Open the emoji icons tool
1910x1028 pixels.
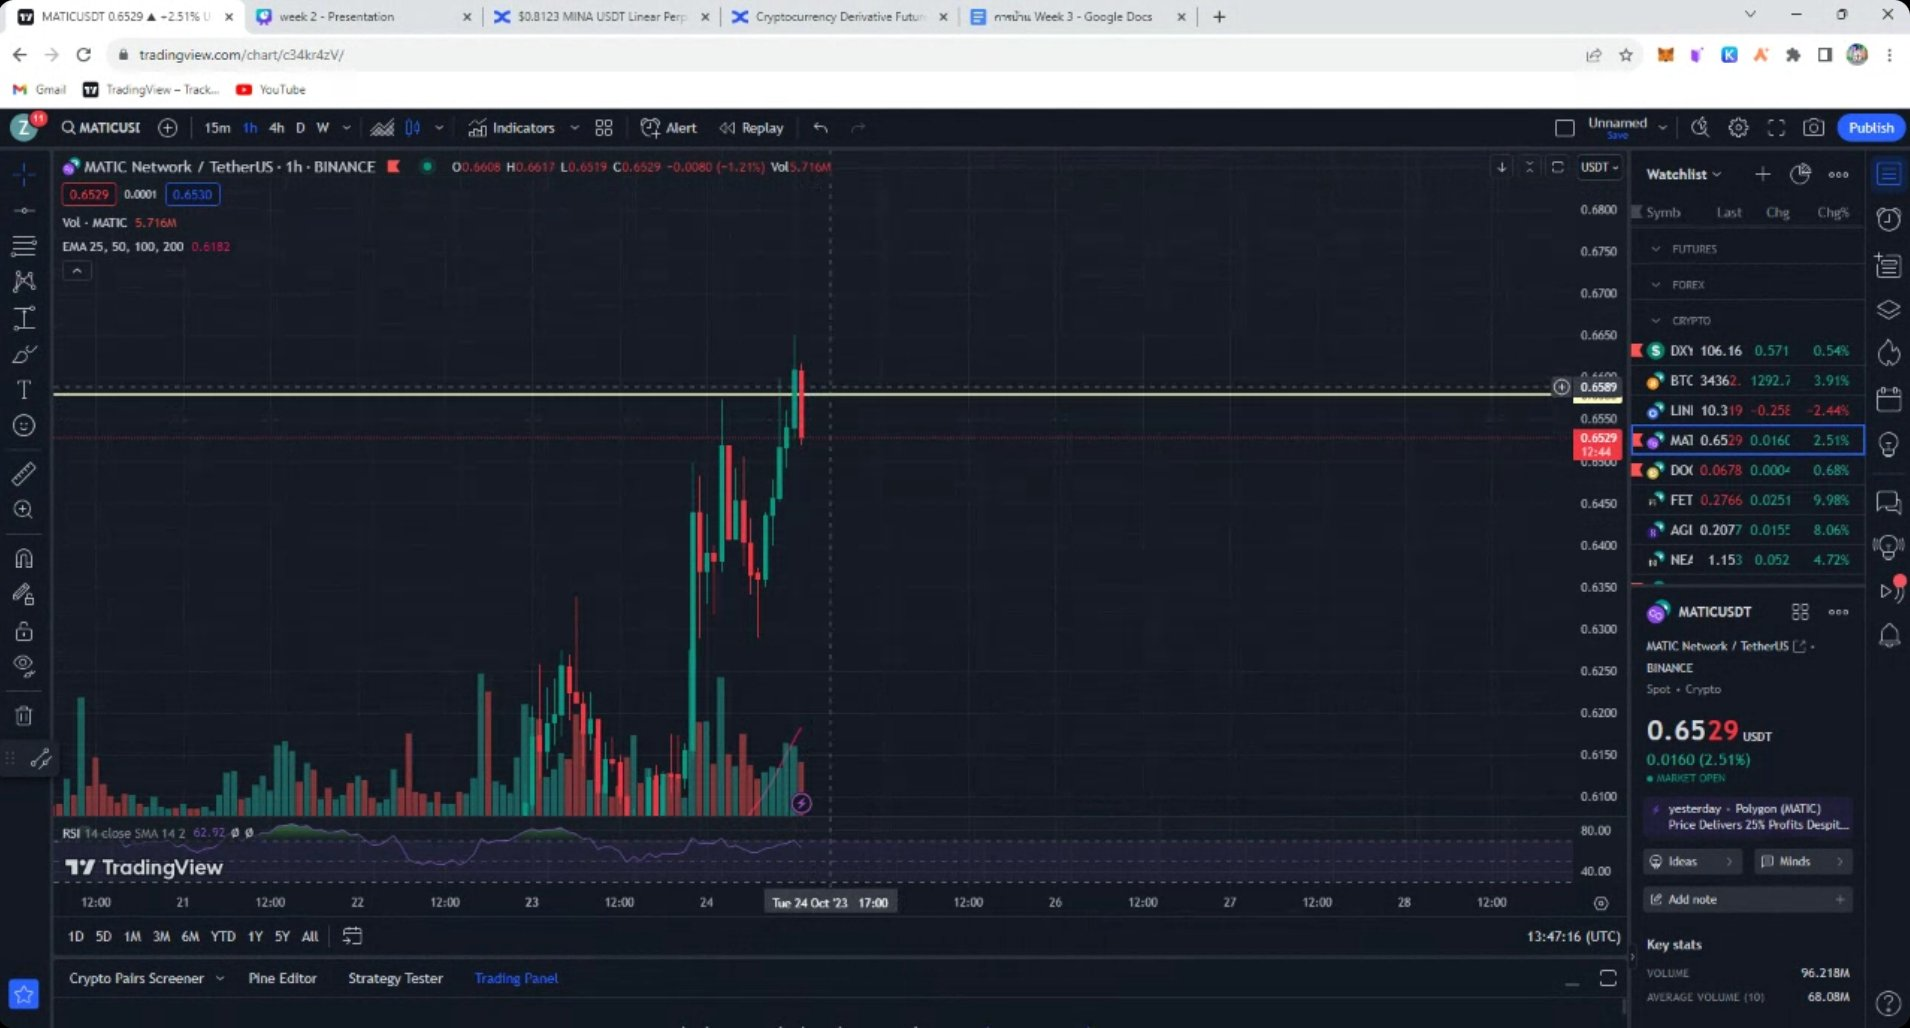click(x=24, y=426)
